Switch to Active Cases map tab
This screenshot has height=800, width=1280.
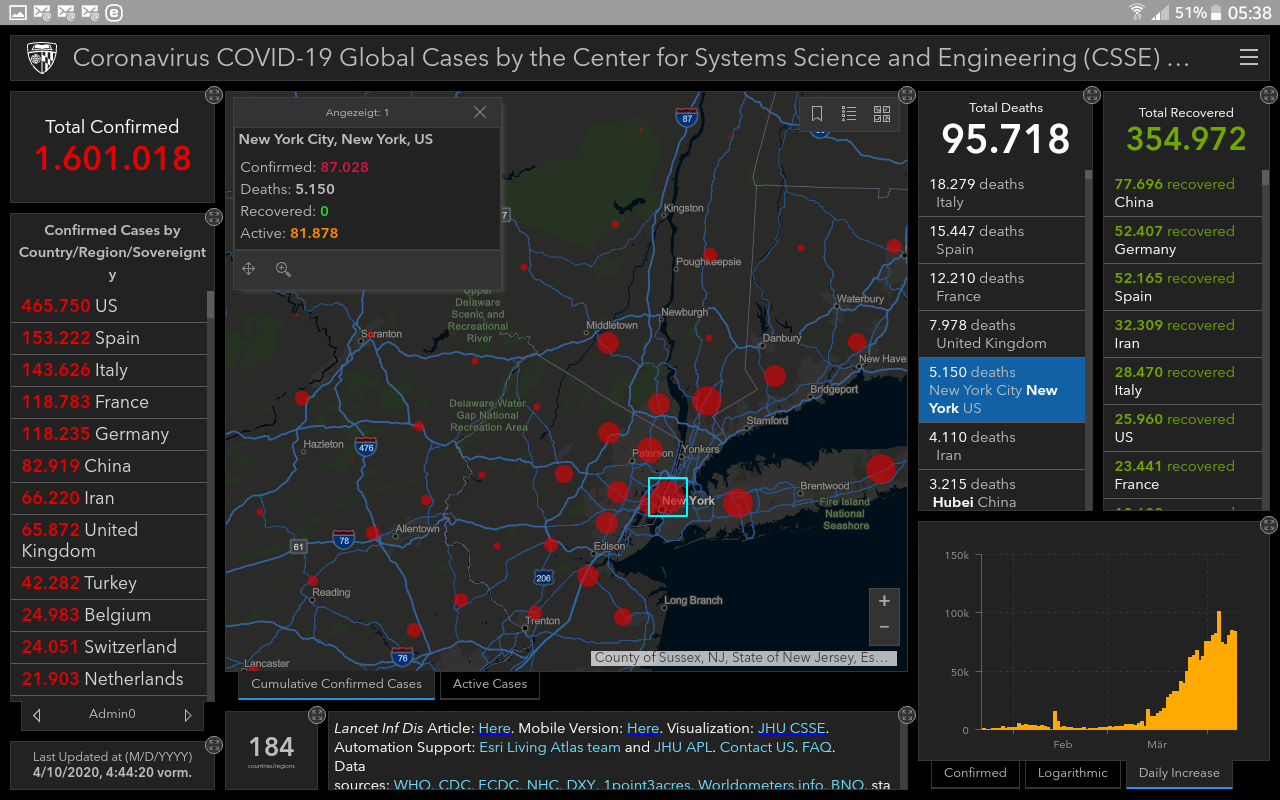tap(490, 684)
